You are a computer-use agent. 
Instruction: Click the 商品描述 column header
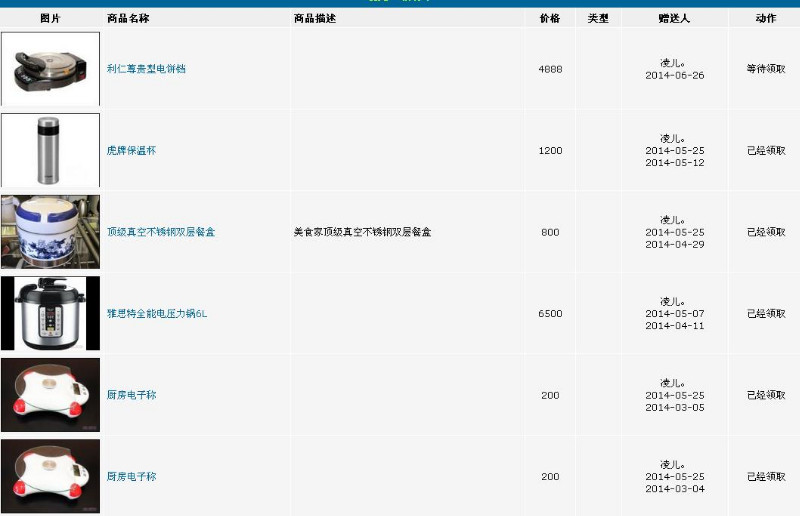(315, 18)
